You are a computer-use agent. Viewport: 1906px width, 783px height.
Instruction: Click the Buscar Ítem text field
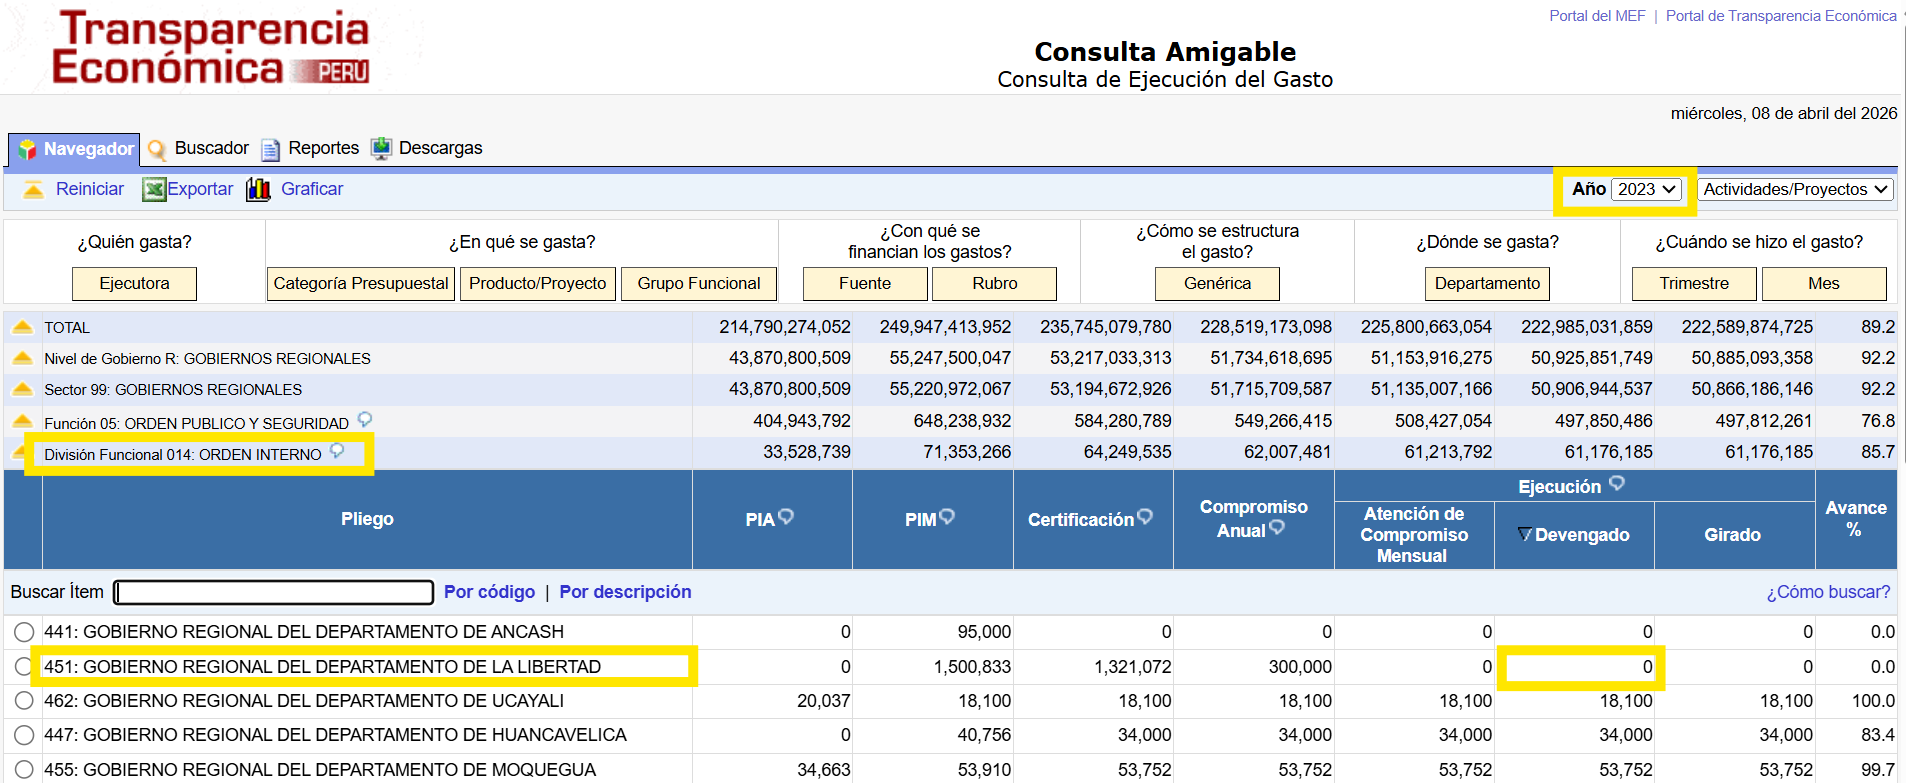274,592
